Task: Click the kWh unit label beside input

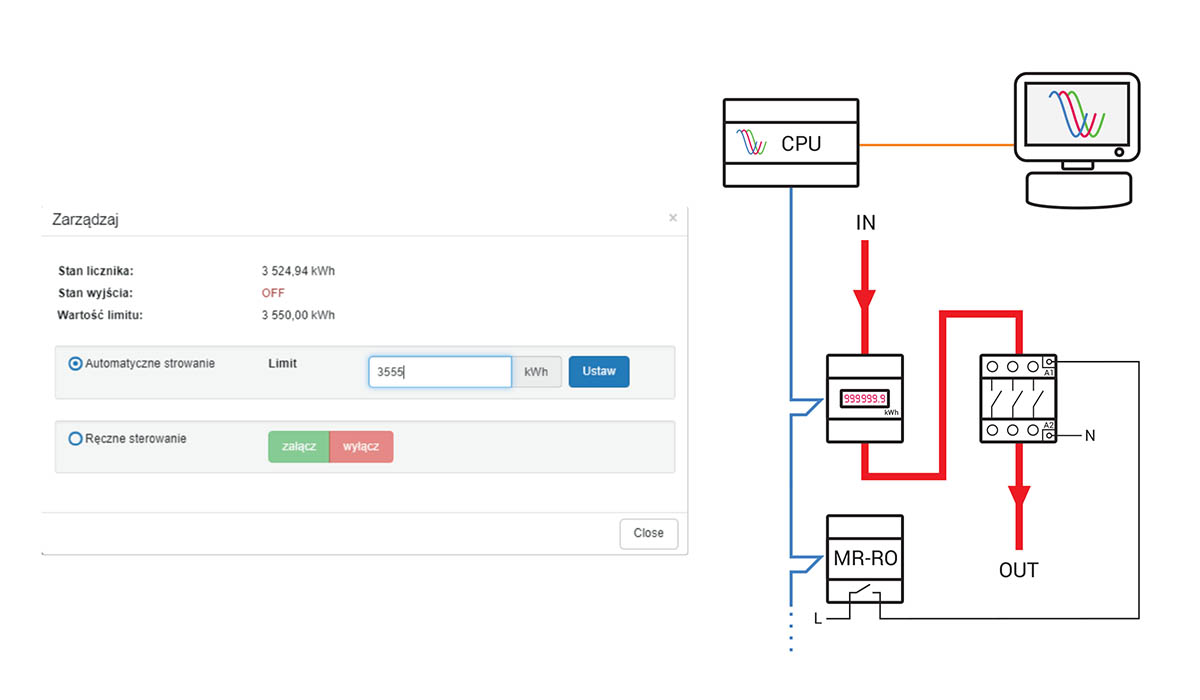Action: 536,372
